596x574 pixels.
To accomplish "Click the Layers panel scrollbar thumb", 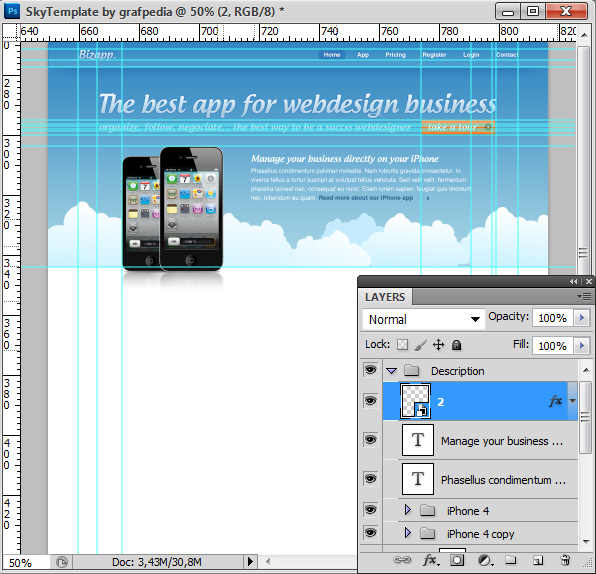I will 585,417.
